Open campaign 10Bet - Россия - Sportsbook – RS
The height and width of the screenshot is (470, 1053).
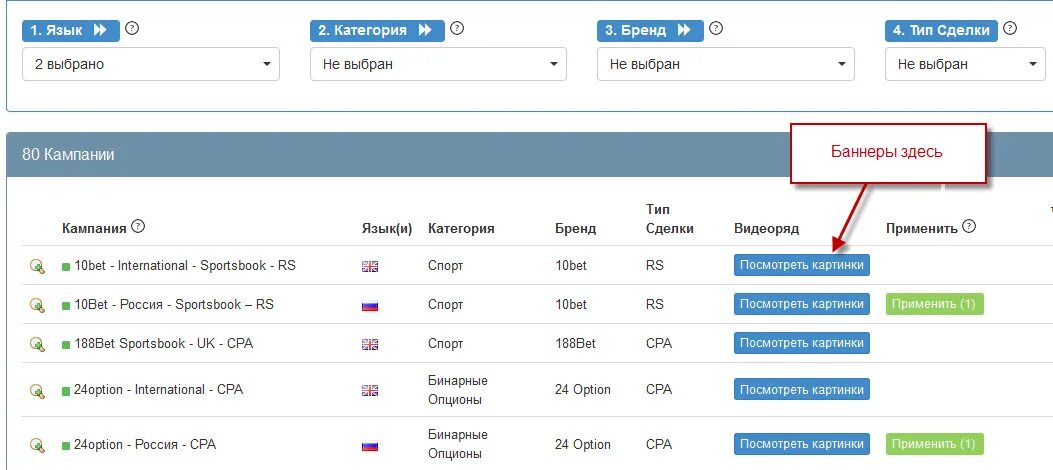pos(174,305)
